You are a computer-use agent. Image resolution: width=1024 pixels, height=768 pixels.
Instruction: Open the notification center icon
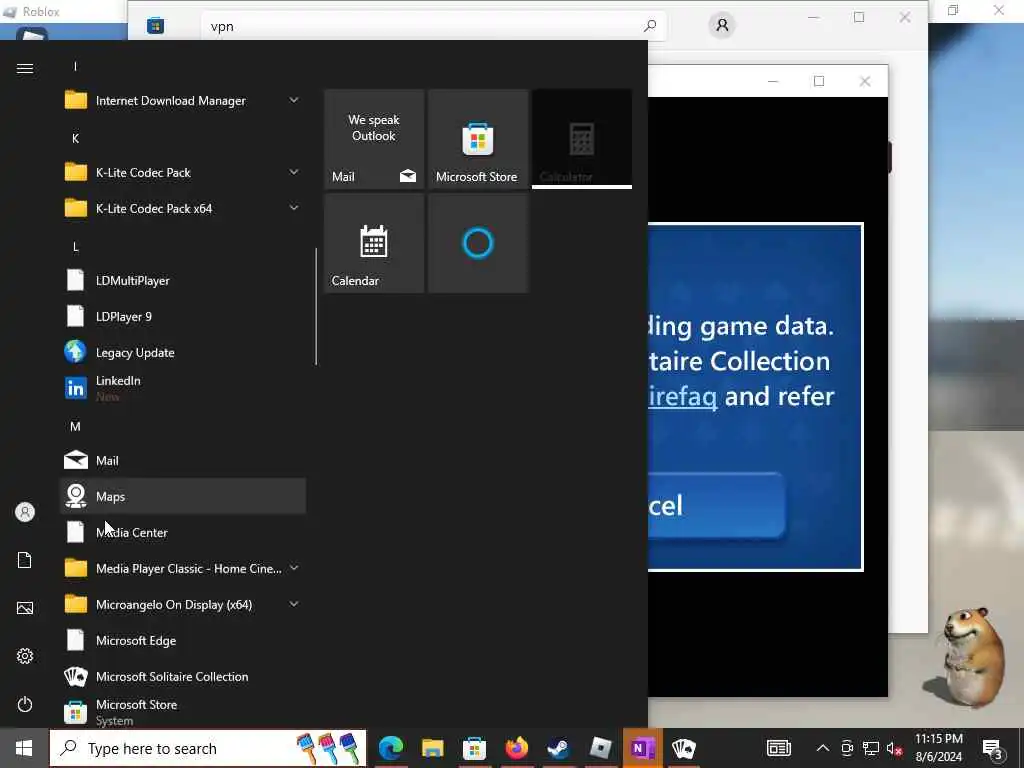993,749
